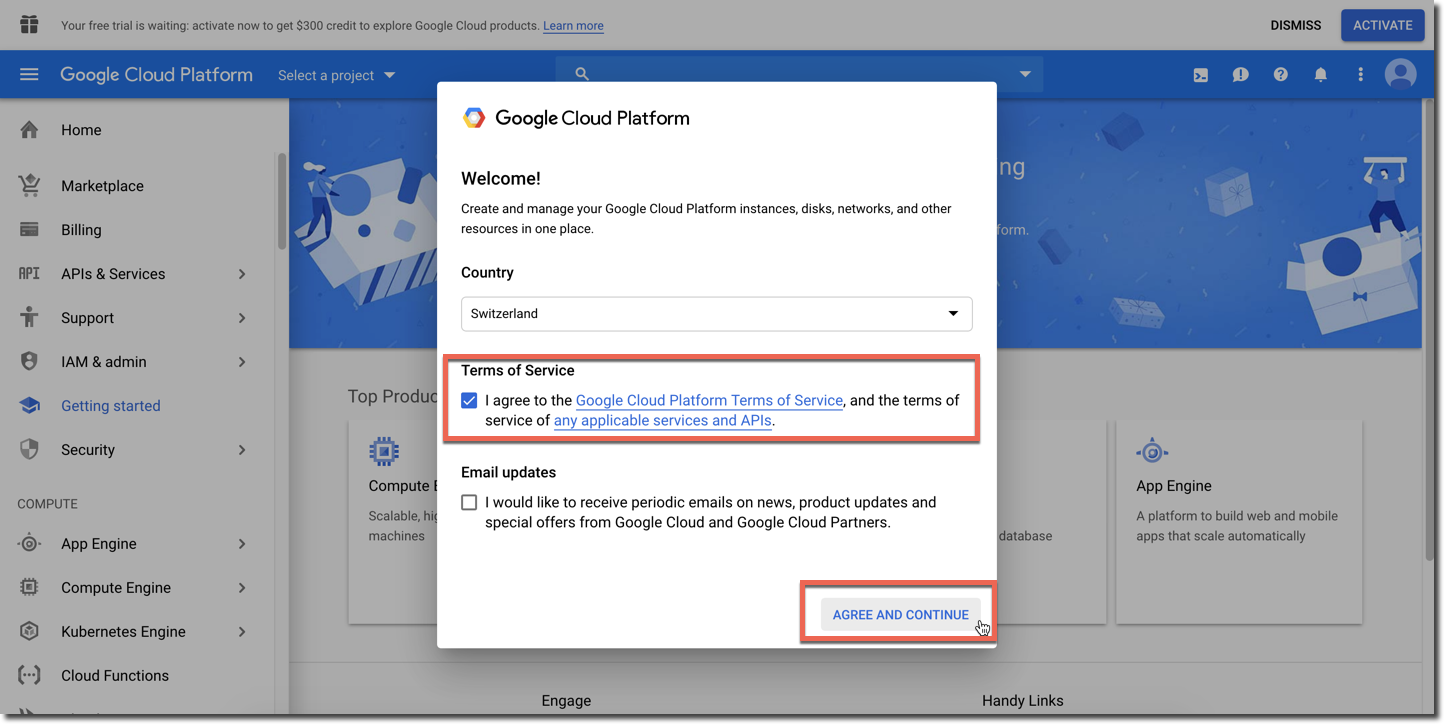Click the ACTIVATE free trial button
The width and height of the screenshot is (1444, 724).
point(1383,25)
